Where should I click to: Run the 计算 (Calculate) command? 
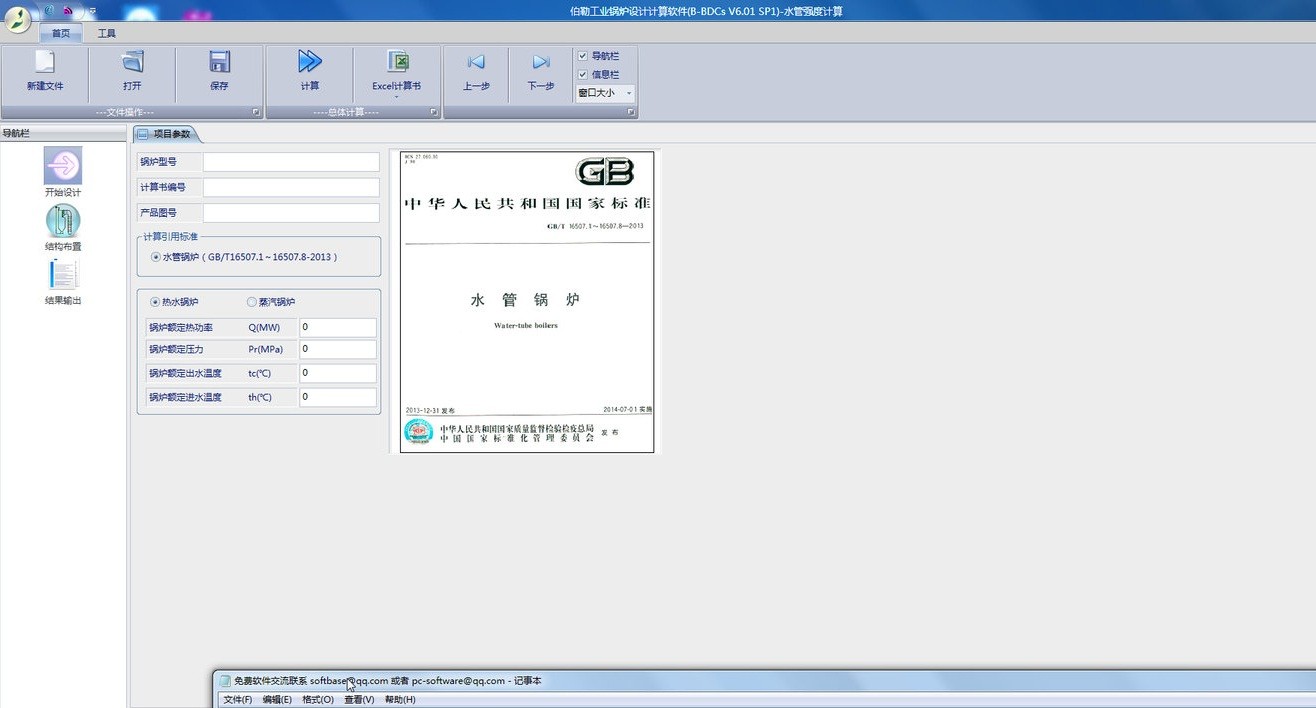308,72
